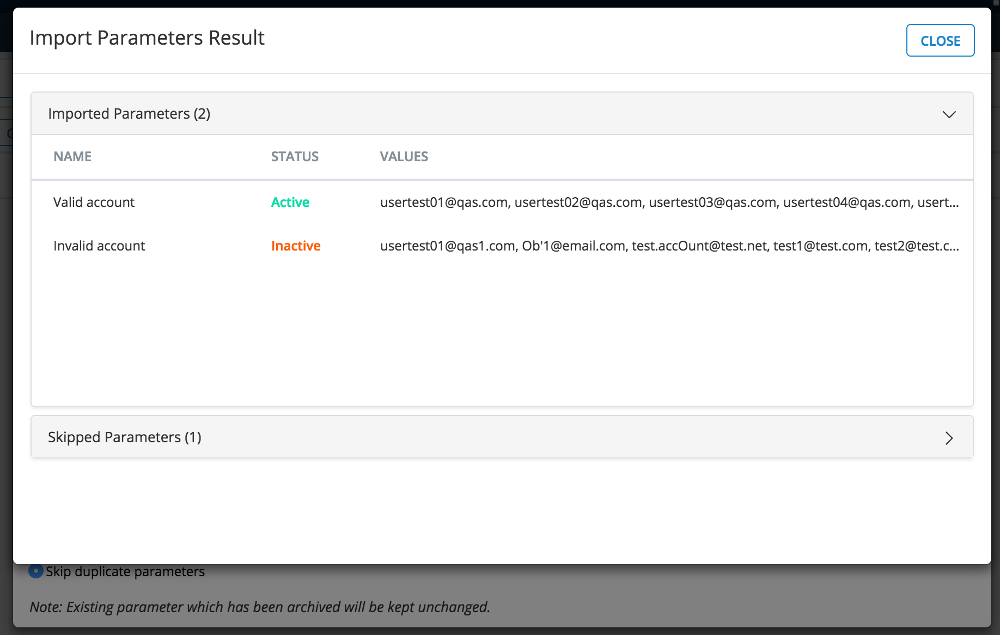Screen dimensions: 1000x635
Task: Close the Import Parameters Result dialog
Action: point(940,41)
